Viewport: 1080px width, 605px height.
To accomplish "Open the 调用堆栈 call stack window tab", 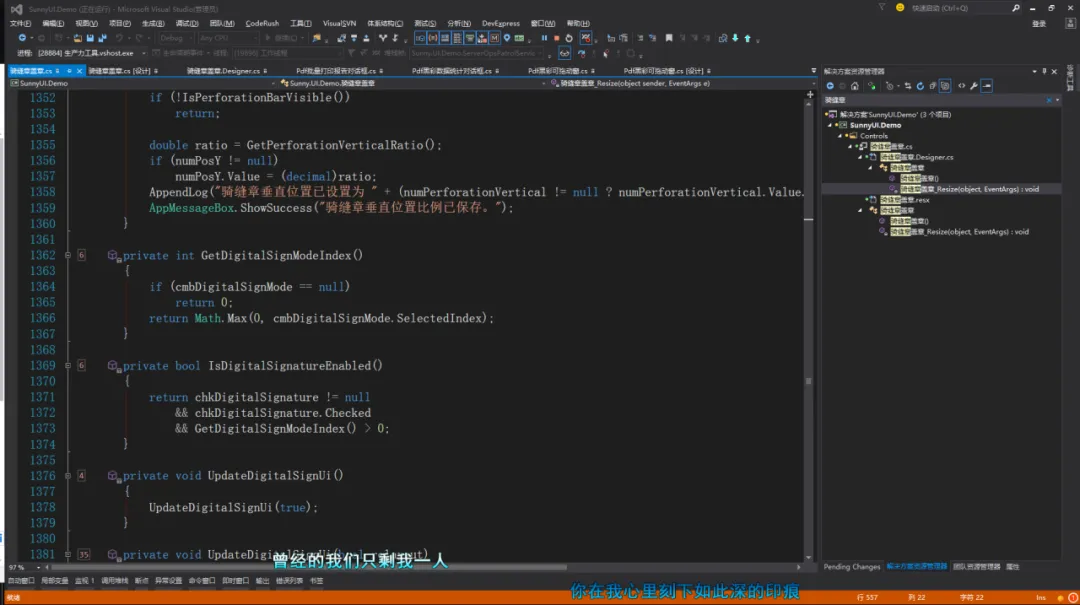I will point(114,581).
